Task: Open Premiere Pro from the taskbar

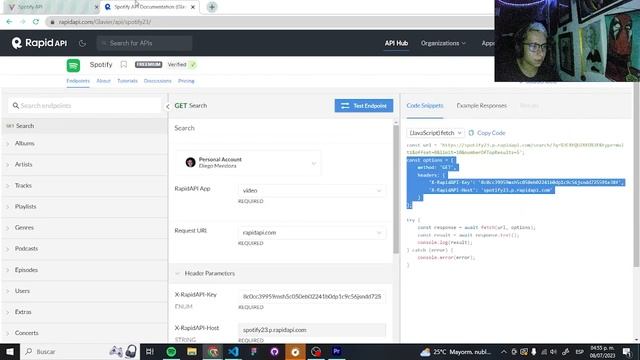Action: (x=336, y=351)
